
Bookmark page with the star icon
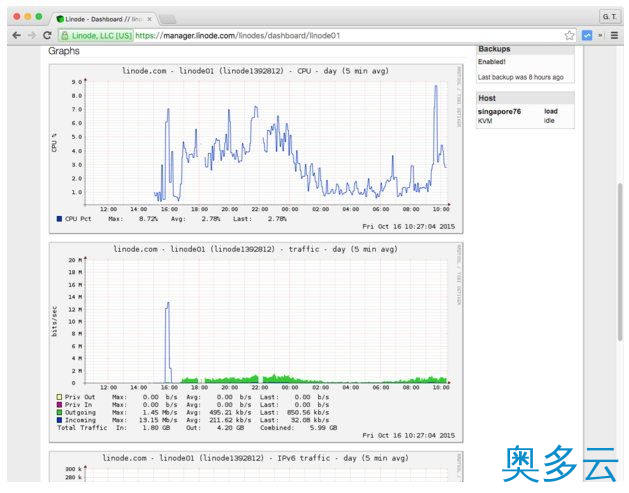click(x=569, y=35)
